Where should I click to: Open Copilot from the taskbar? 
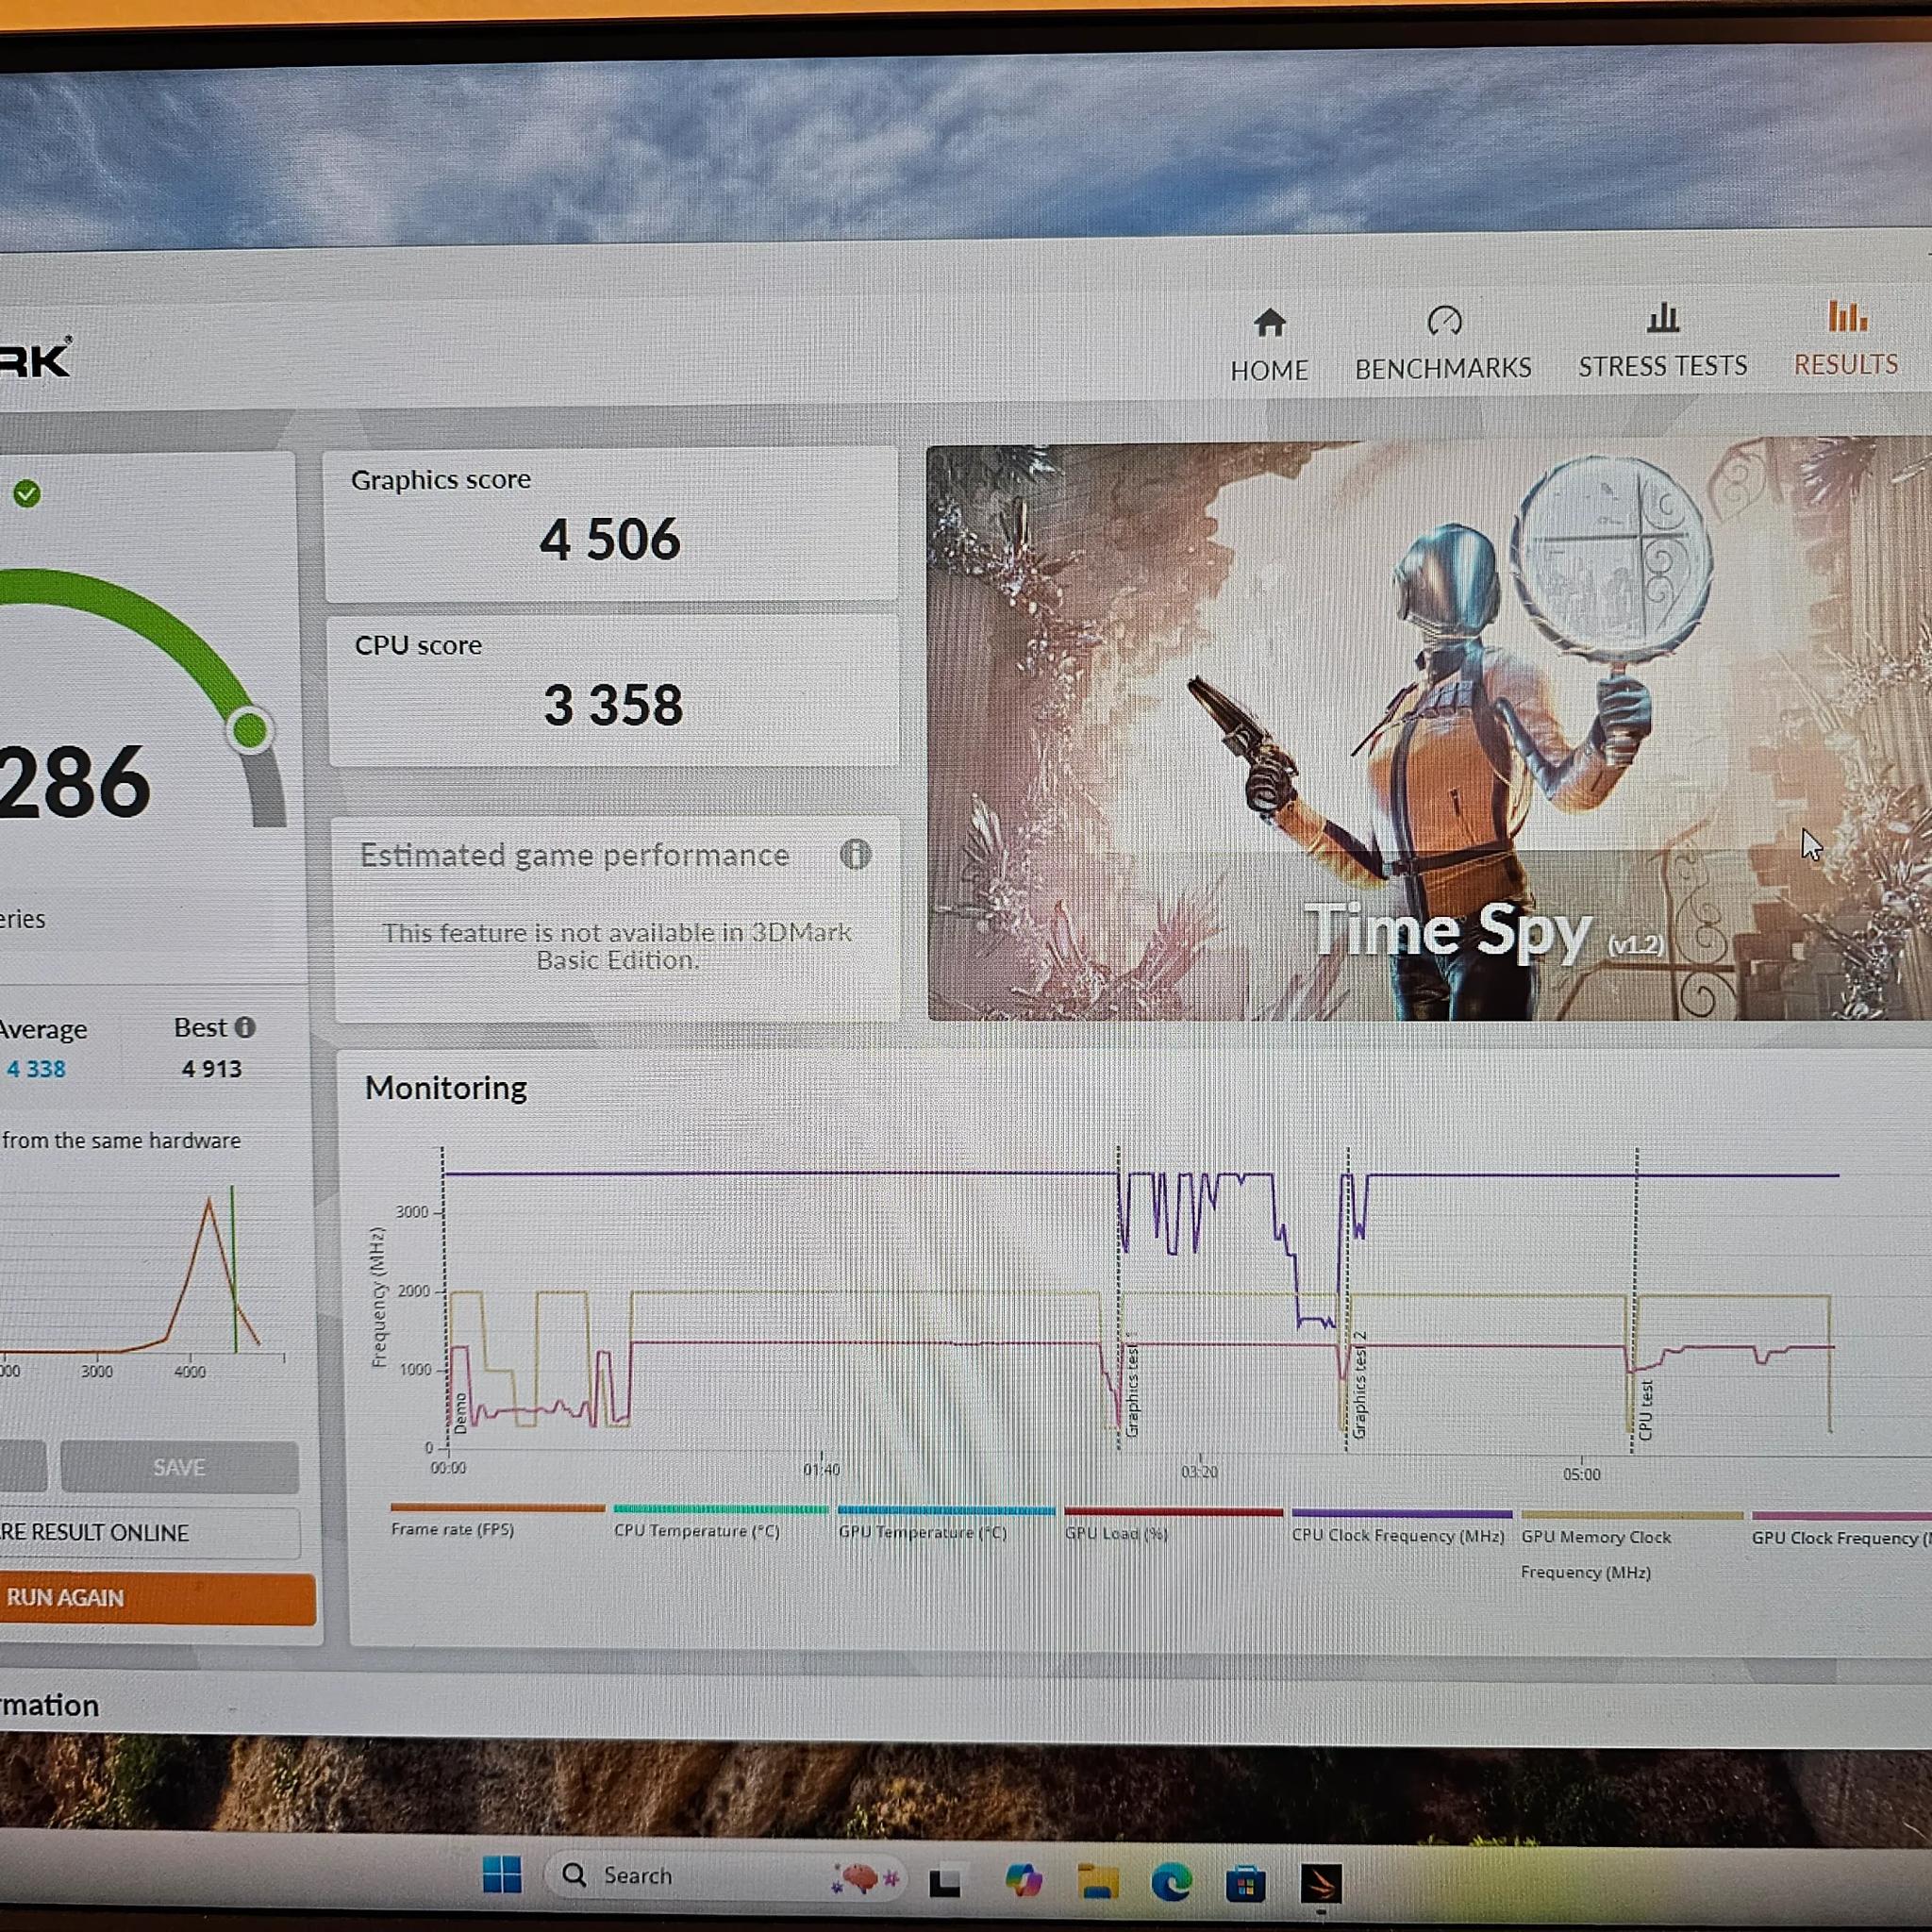tap(1023, 1881)
